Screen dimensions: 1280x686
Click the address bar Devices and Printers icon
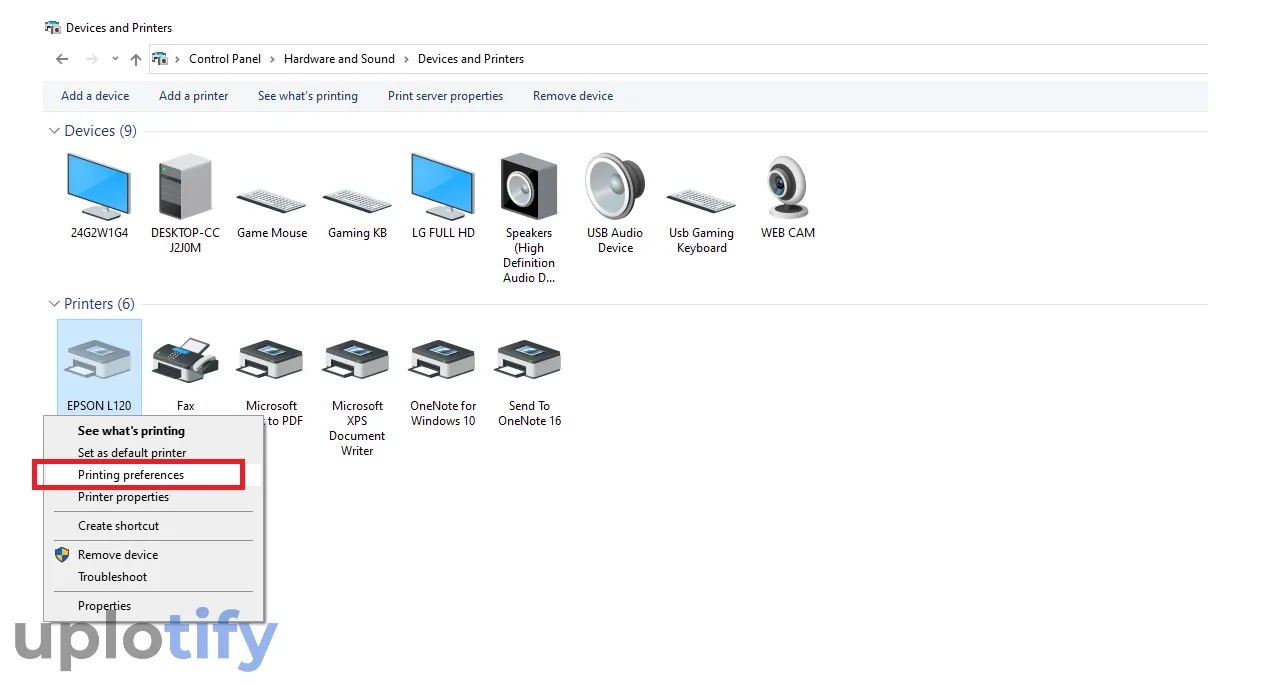coord(160,59)
